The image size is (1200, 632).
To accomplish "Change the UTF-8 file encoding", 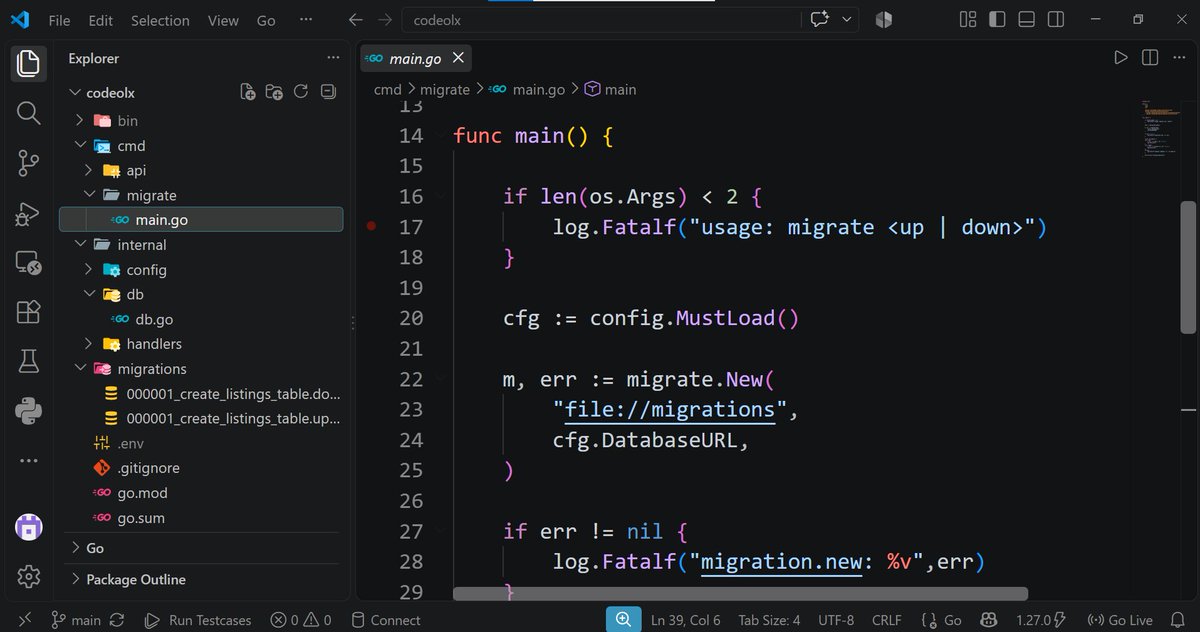I will 836,620.
